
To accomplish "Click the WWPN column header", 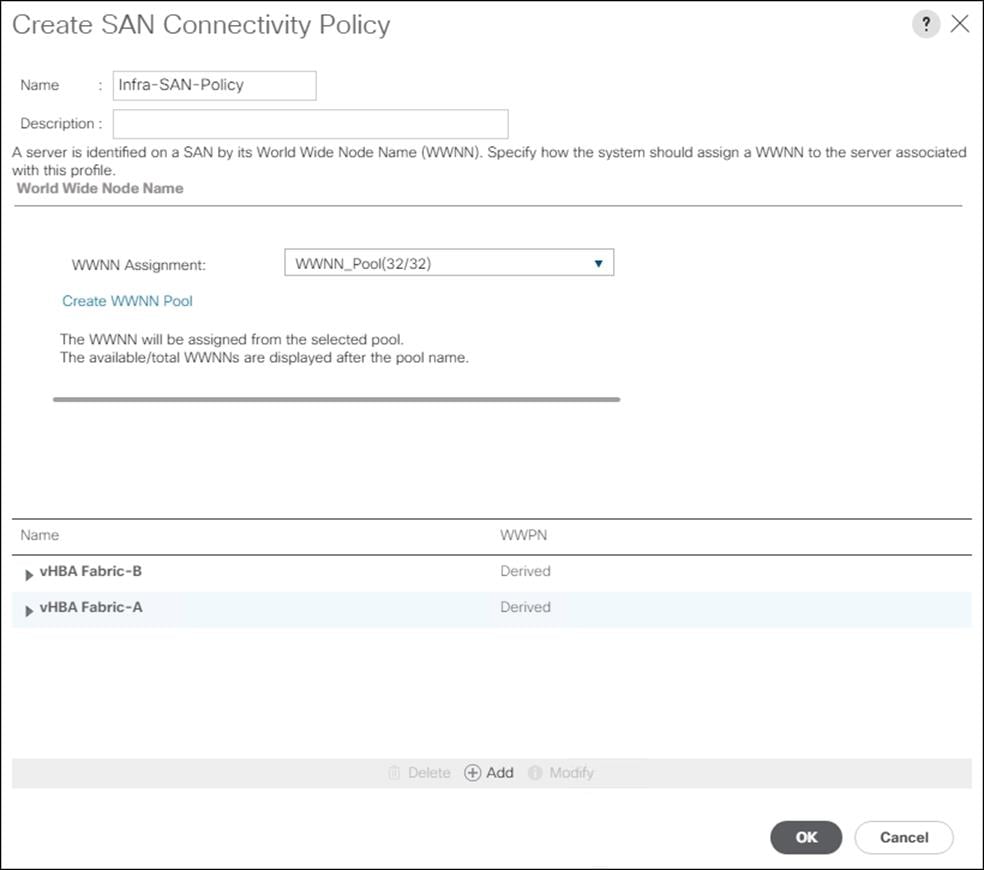I will click(x=524, y=535).
